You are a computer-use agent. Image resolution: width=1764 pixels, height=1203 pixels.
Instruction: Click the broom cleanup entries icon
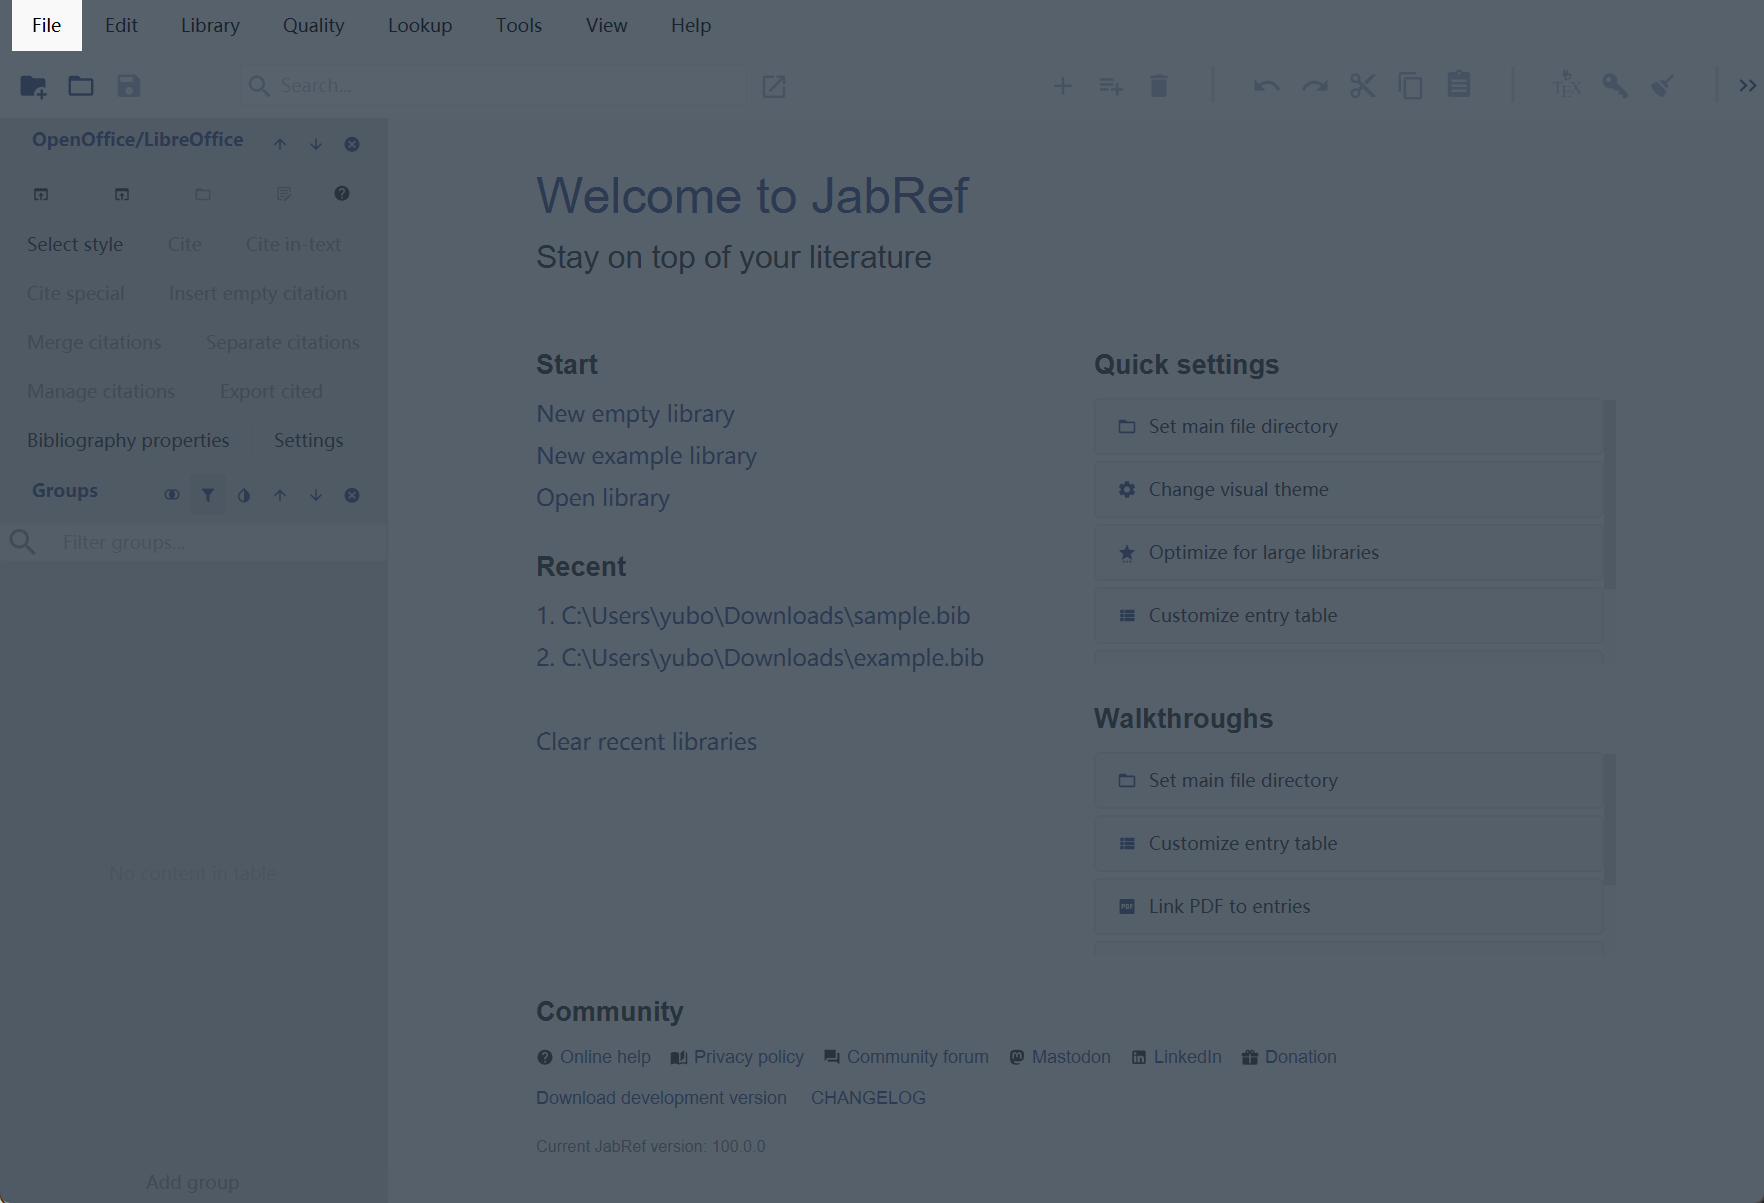pos(1663,86)
